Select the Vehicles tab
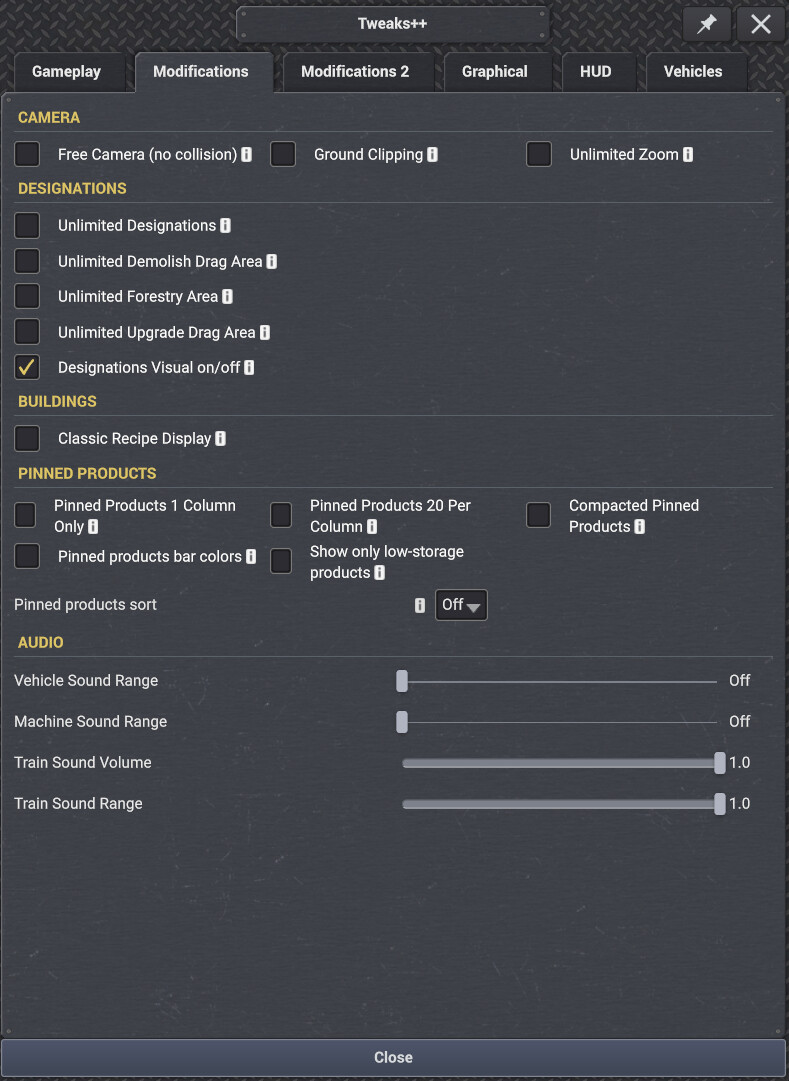This screenshot has height=1081, width=789. coord(693,72)
